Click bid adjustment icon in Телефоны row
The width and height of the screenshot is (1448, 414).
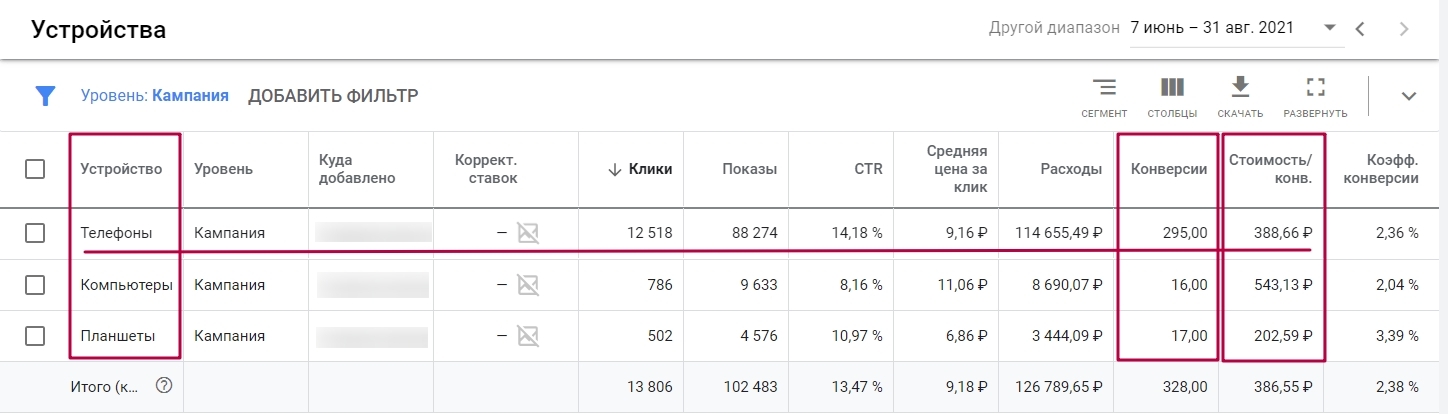point(528,233)
